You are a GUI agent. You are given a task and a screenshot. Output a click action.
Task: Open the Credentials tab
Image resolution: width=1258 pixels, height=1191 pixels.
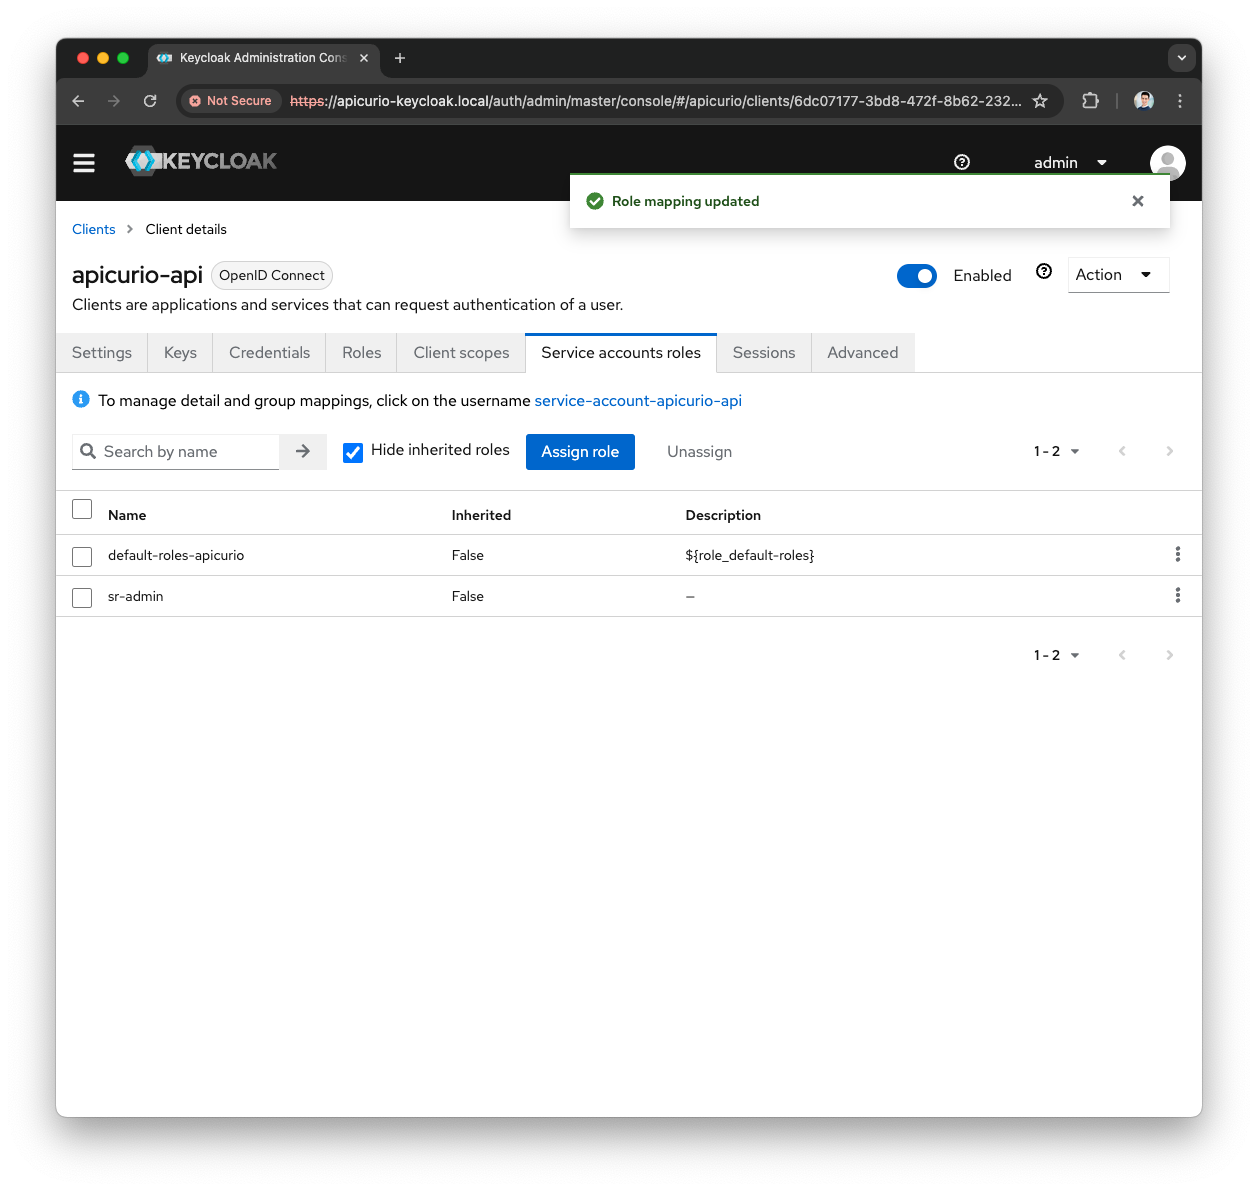click(x=269, y=352)
